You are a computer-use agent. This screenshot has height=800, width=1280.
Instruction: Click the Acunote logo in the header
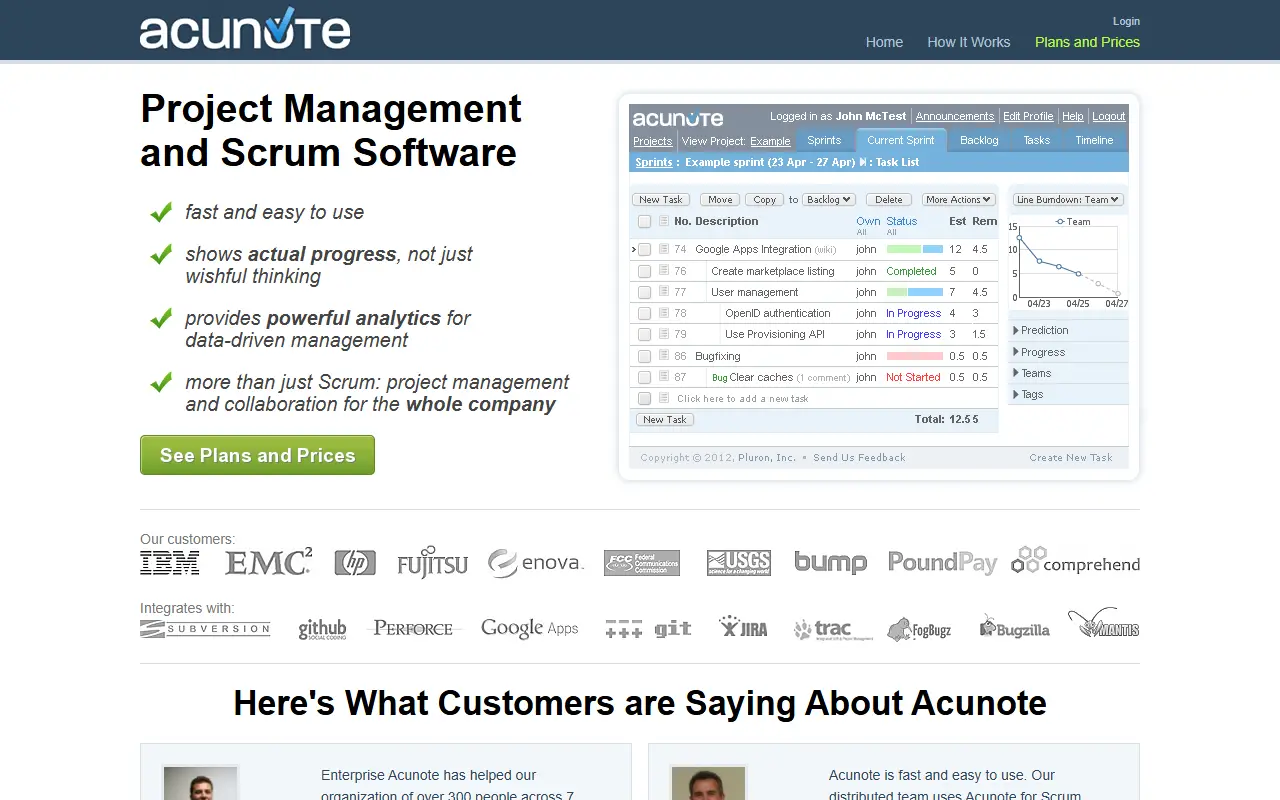pos(245,28)
